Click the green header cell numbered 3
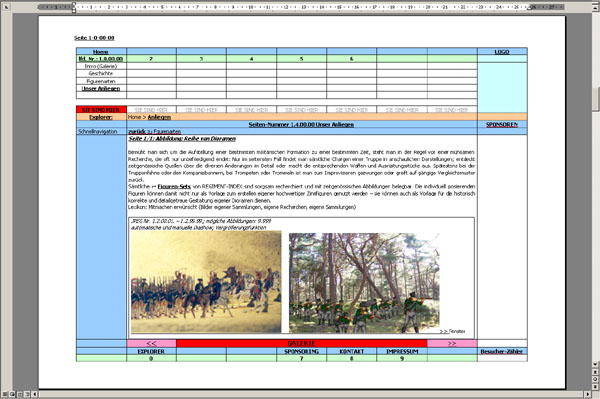This screenshot has width=600, height=399. [x=201, y=59]
